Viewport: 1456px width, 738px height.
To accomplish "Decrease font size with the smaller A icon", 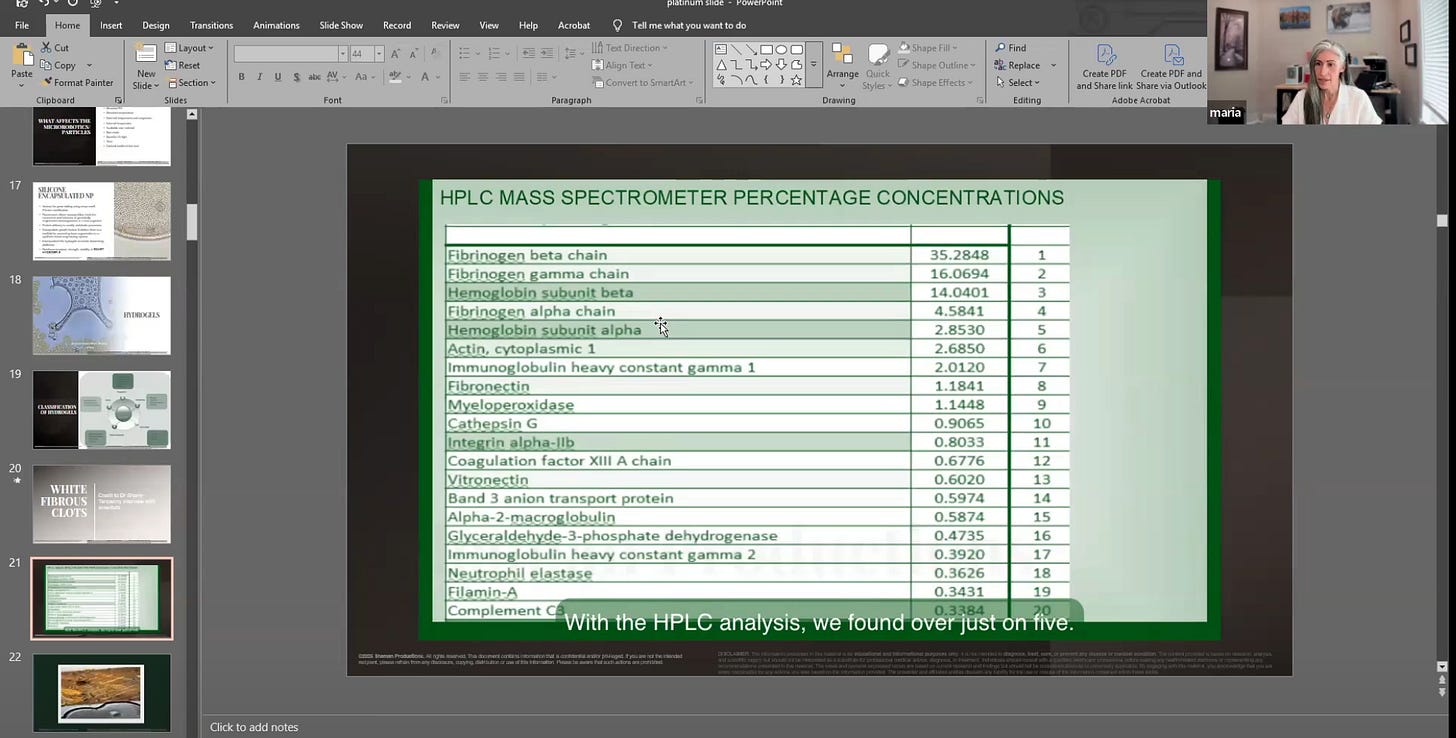I will coord(414,54).
